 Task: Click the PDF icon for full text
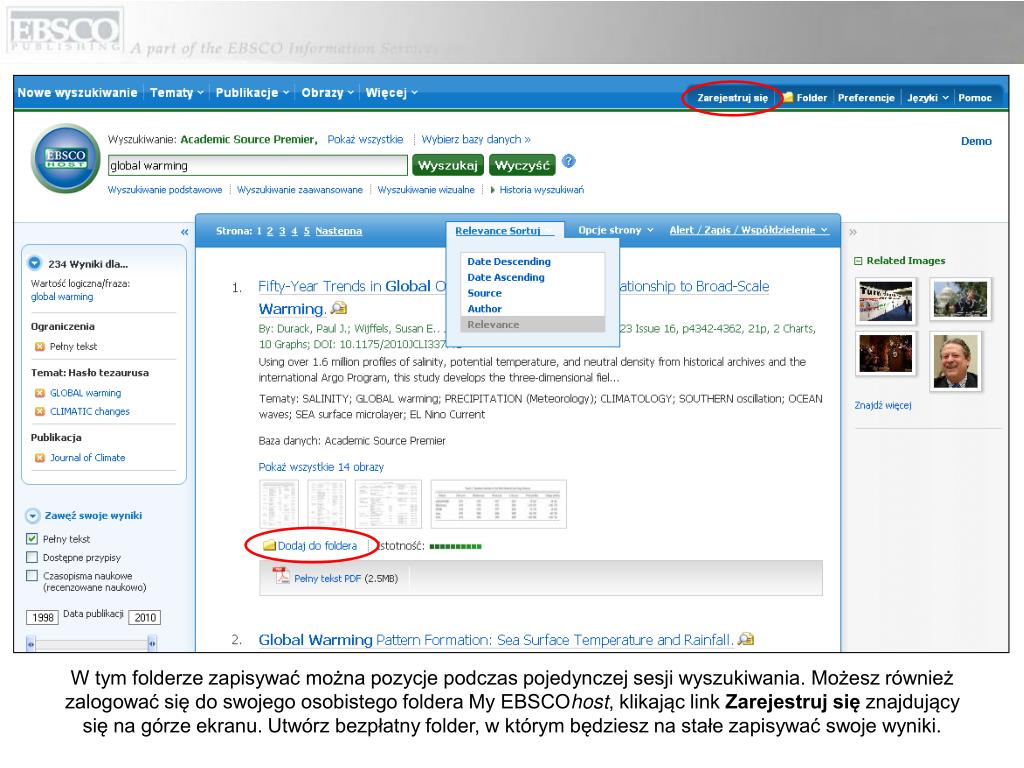point(281,577)
